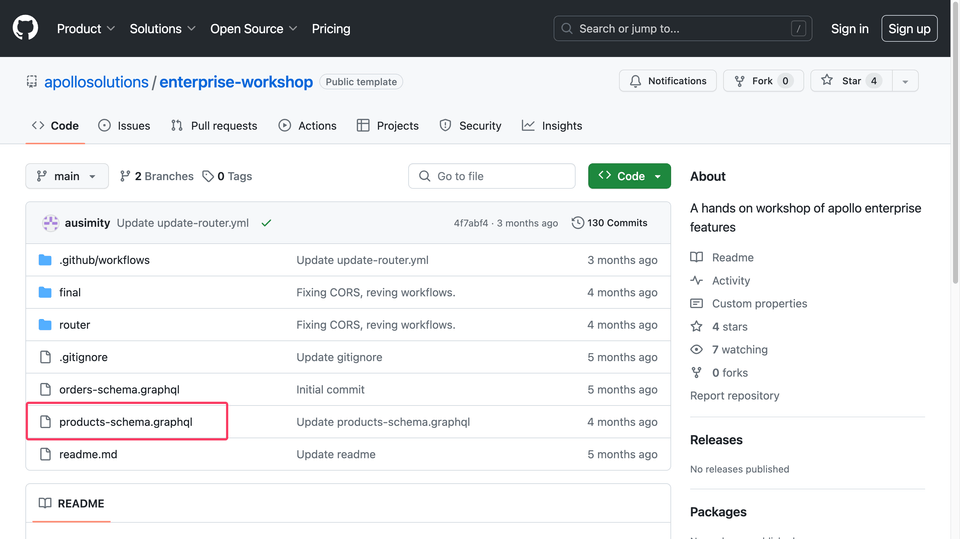The width and height of the screenshot is (960, 539).
Task: Click the .gitignore file icon
Action: 45,357
